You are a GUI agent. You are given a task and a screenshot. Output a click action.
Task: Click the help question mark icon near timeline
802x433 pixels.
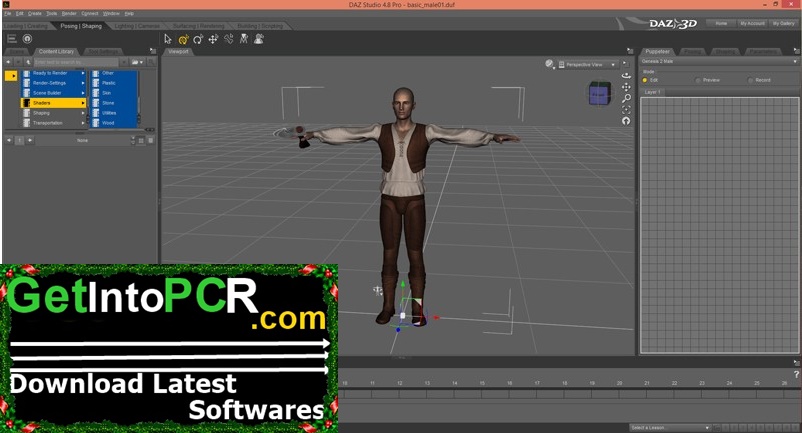[x=796, y=375]
